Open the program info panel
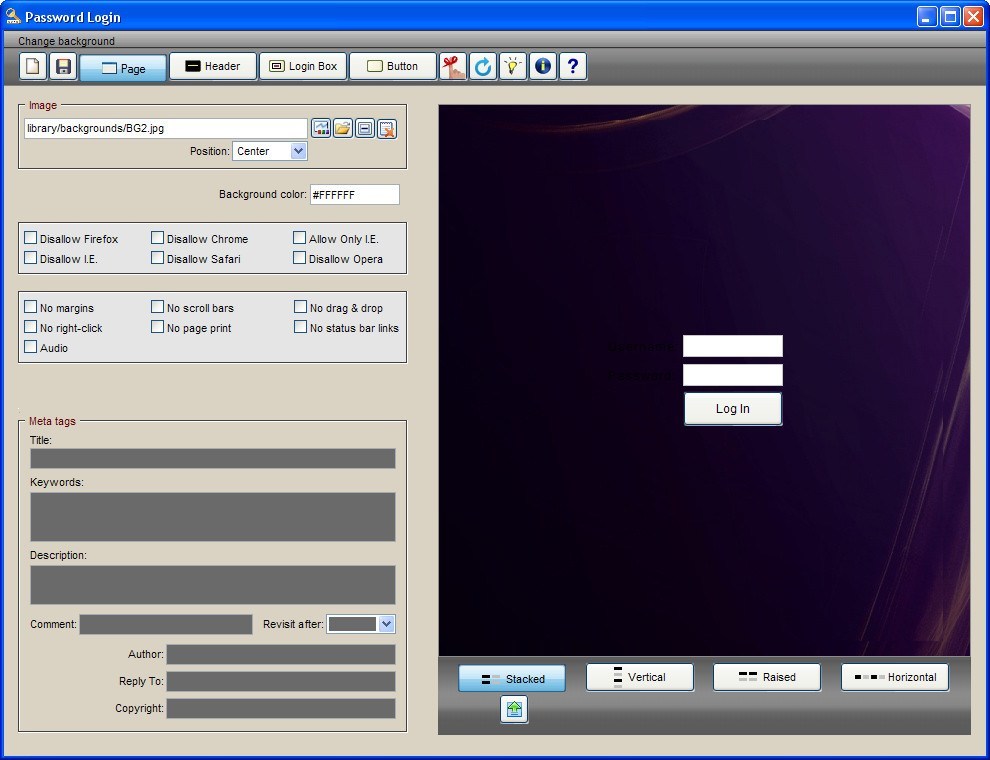Image resolution: width=990 pixels, height=760 pixels. coord(543,66)
